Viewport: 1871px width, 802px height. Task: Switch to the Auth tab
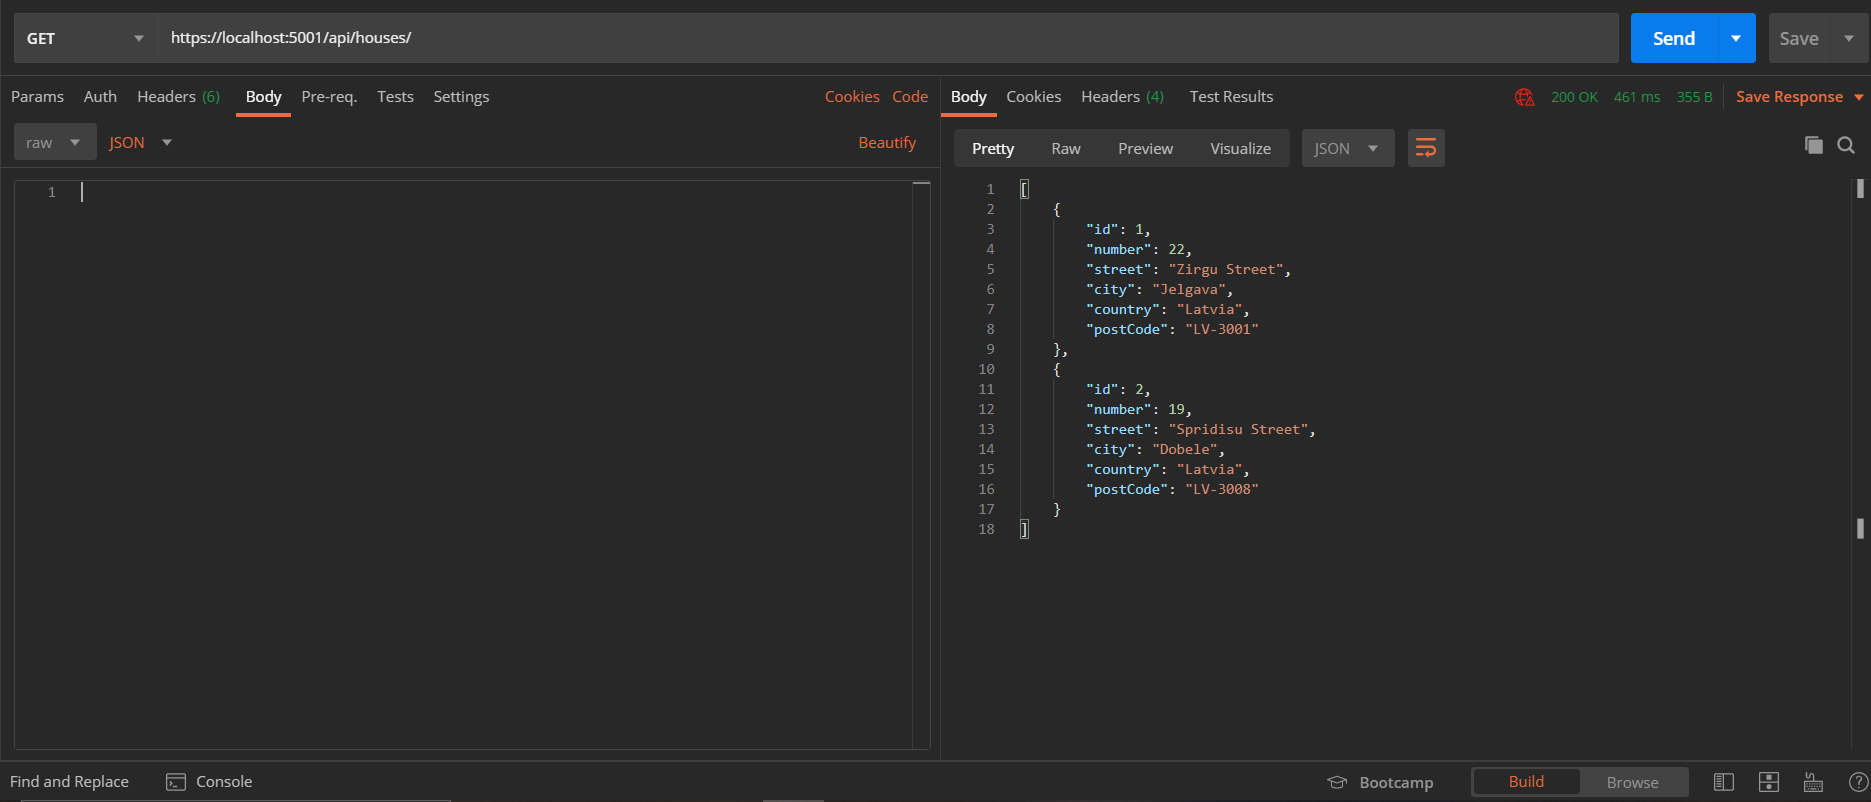click(100, 97)
